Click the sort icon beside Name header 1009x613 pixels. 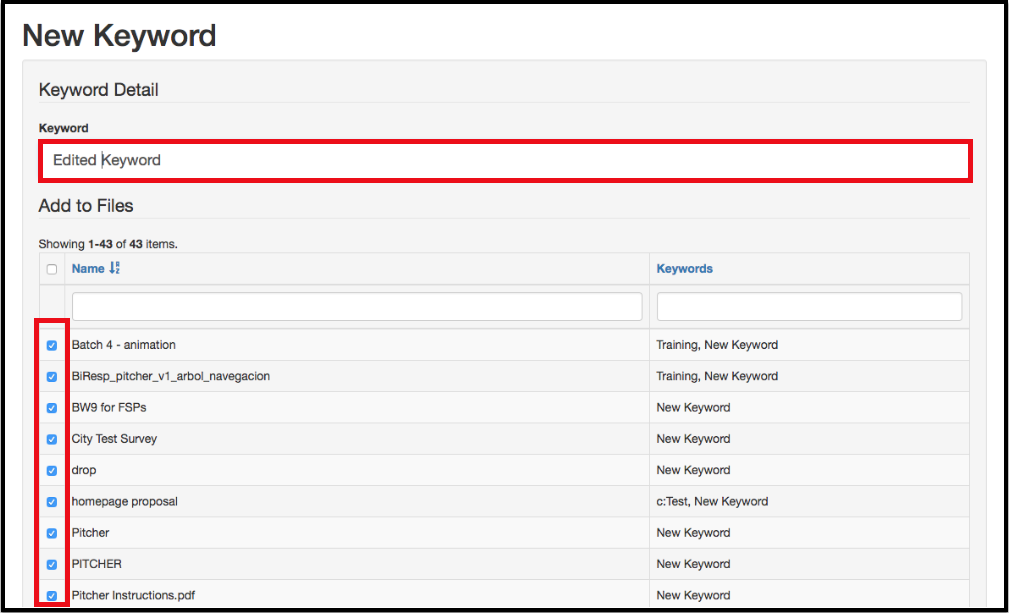(x=114, y=268)
